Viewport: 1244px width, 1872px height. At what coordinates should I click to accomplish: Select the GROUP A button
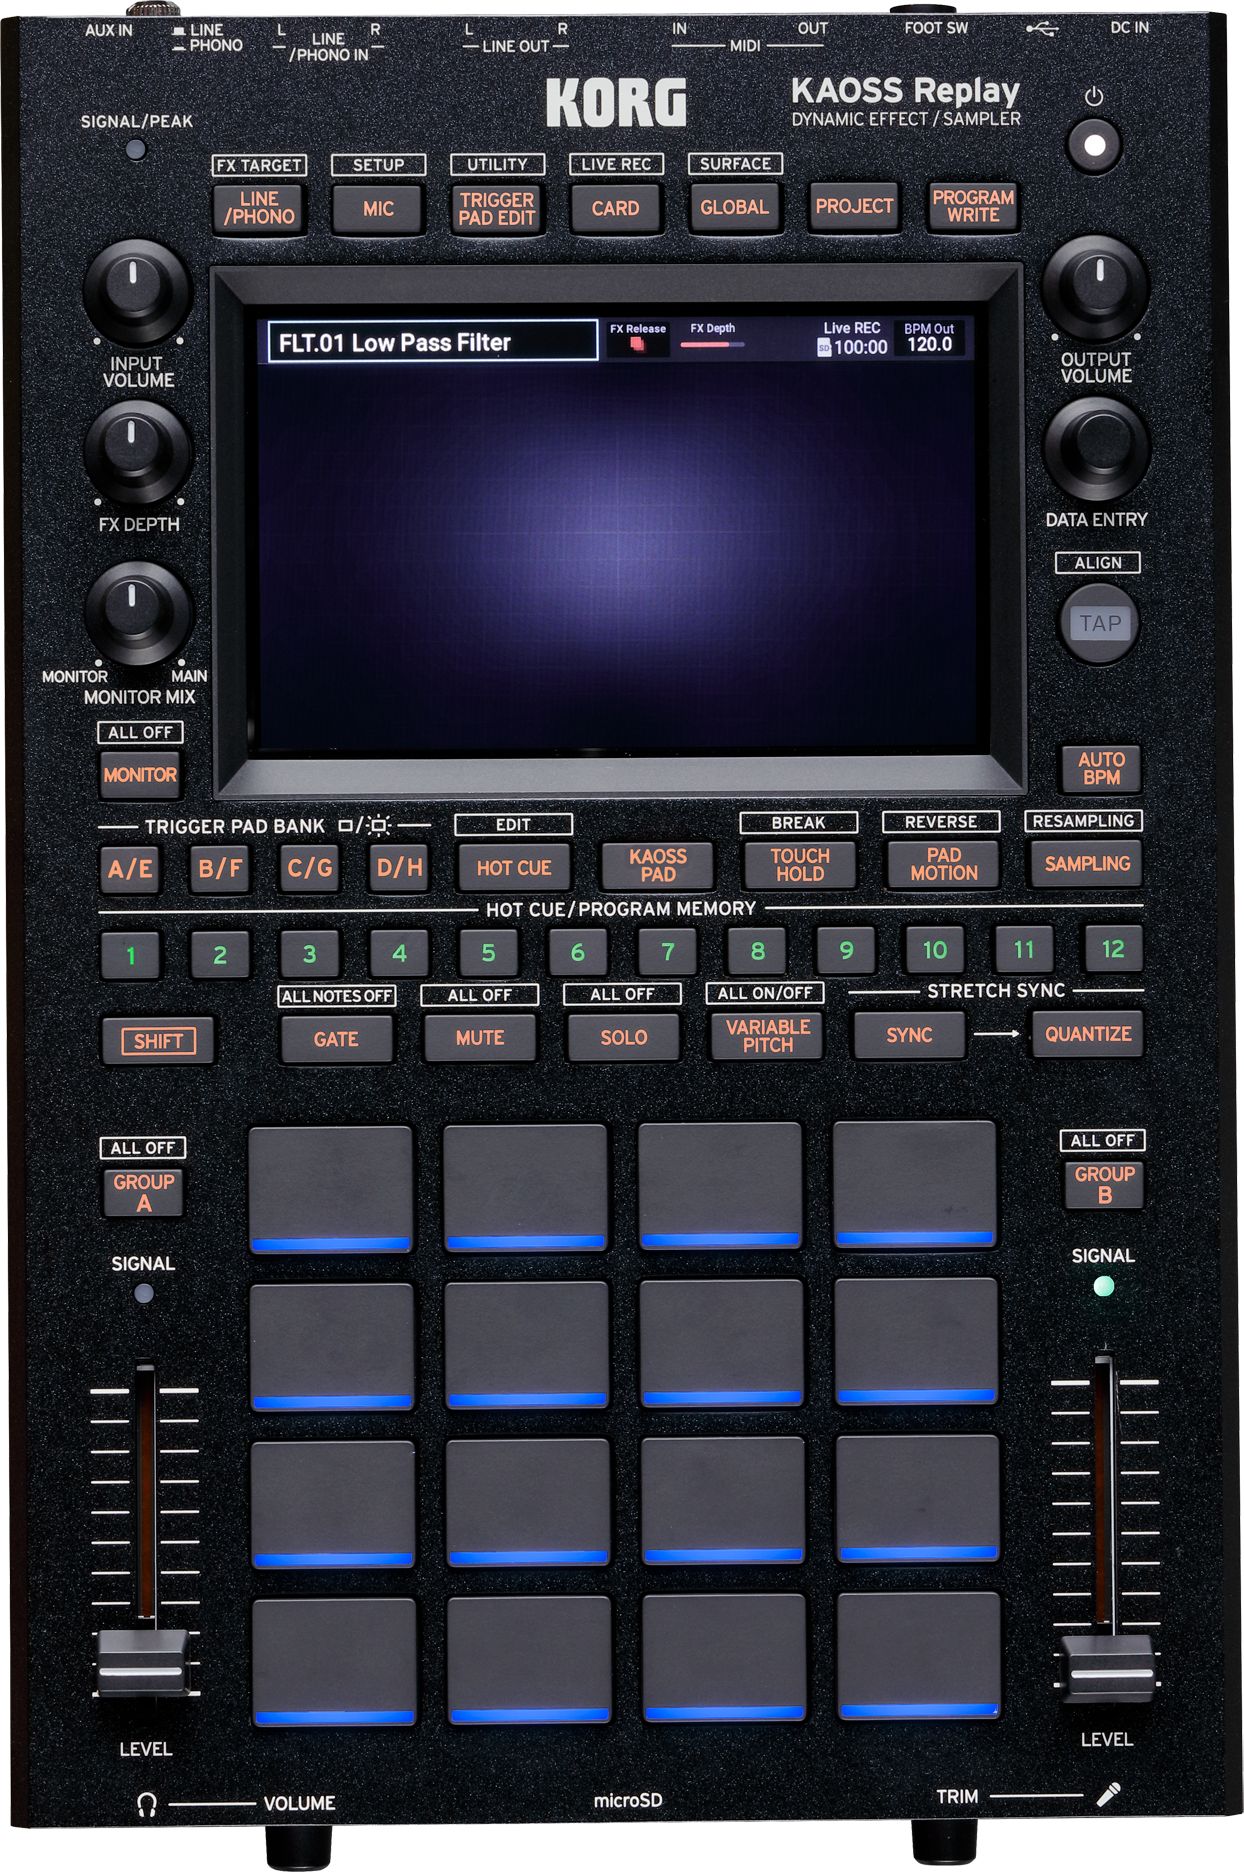pyautogui.click(x=144, y=1192)
